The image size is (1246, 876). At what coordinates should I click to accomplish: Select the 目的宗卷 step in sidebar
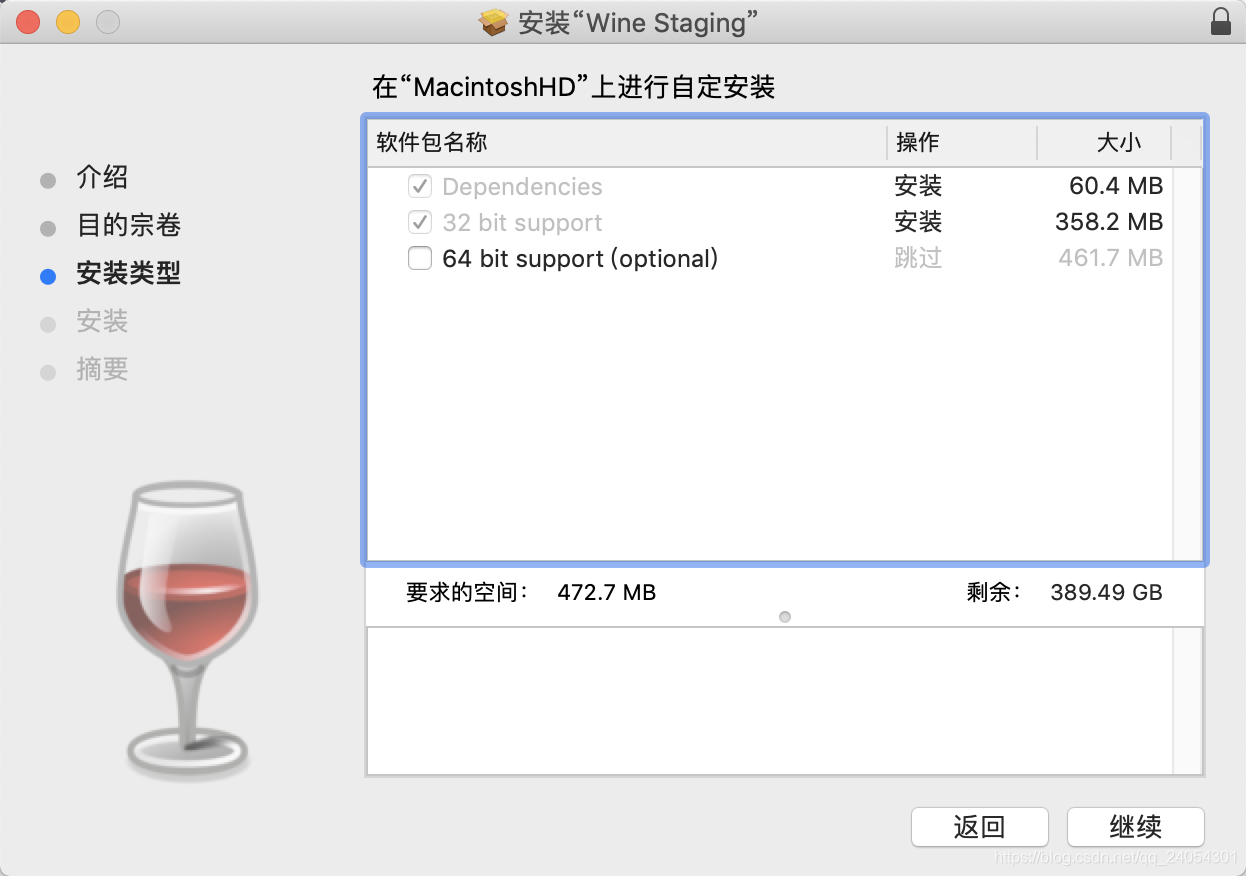128,226
